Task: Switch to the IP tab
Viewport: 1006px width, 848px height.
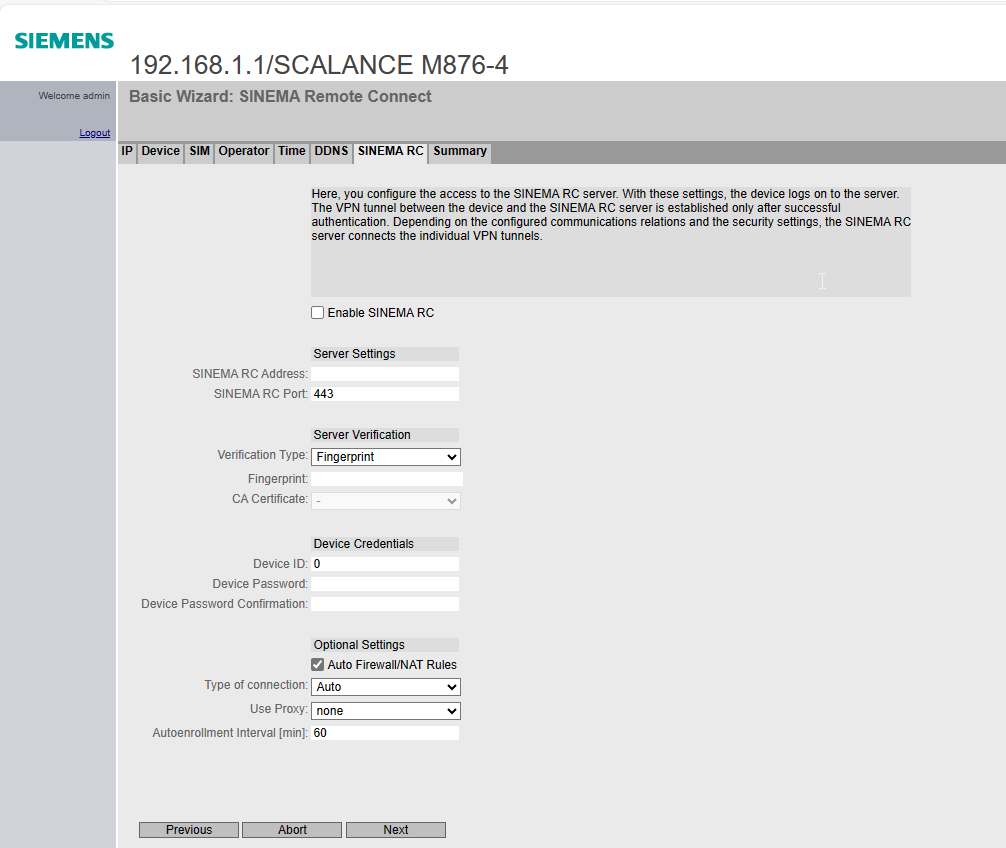Action: 127,152
